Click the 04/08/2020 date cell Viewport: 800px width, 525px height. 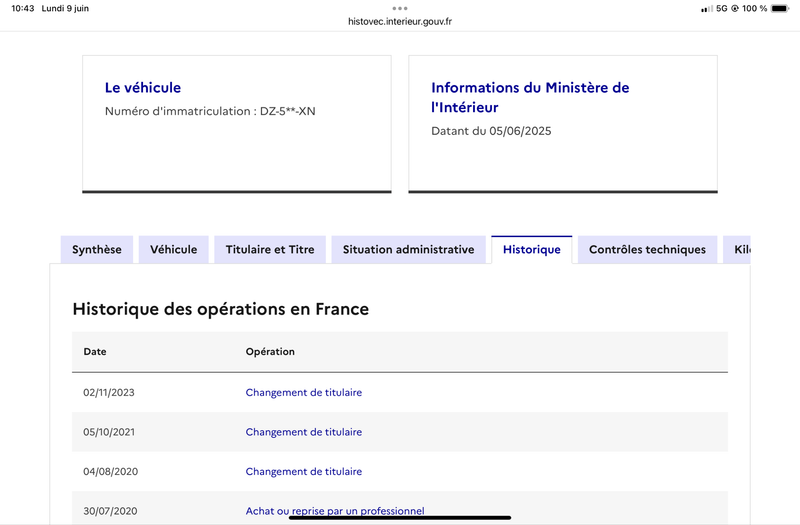110,471
